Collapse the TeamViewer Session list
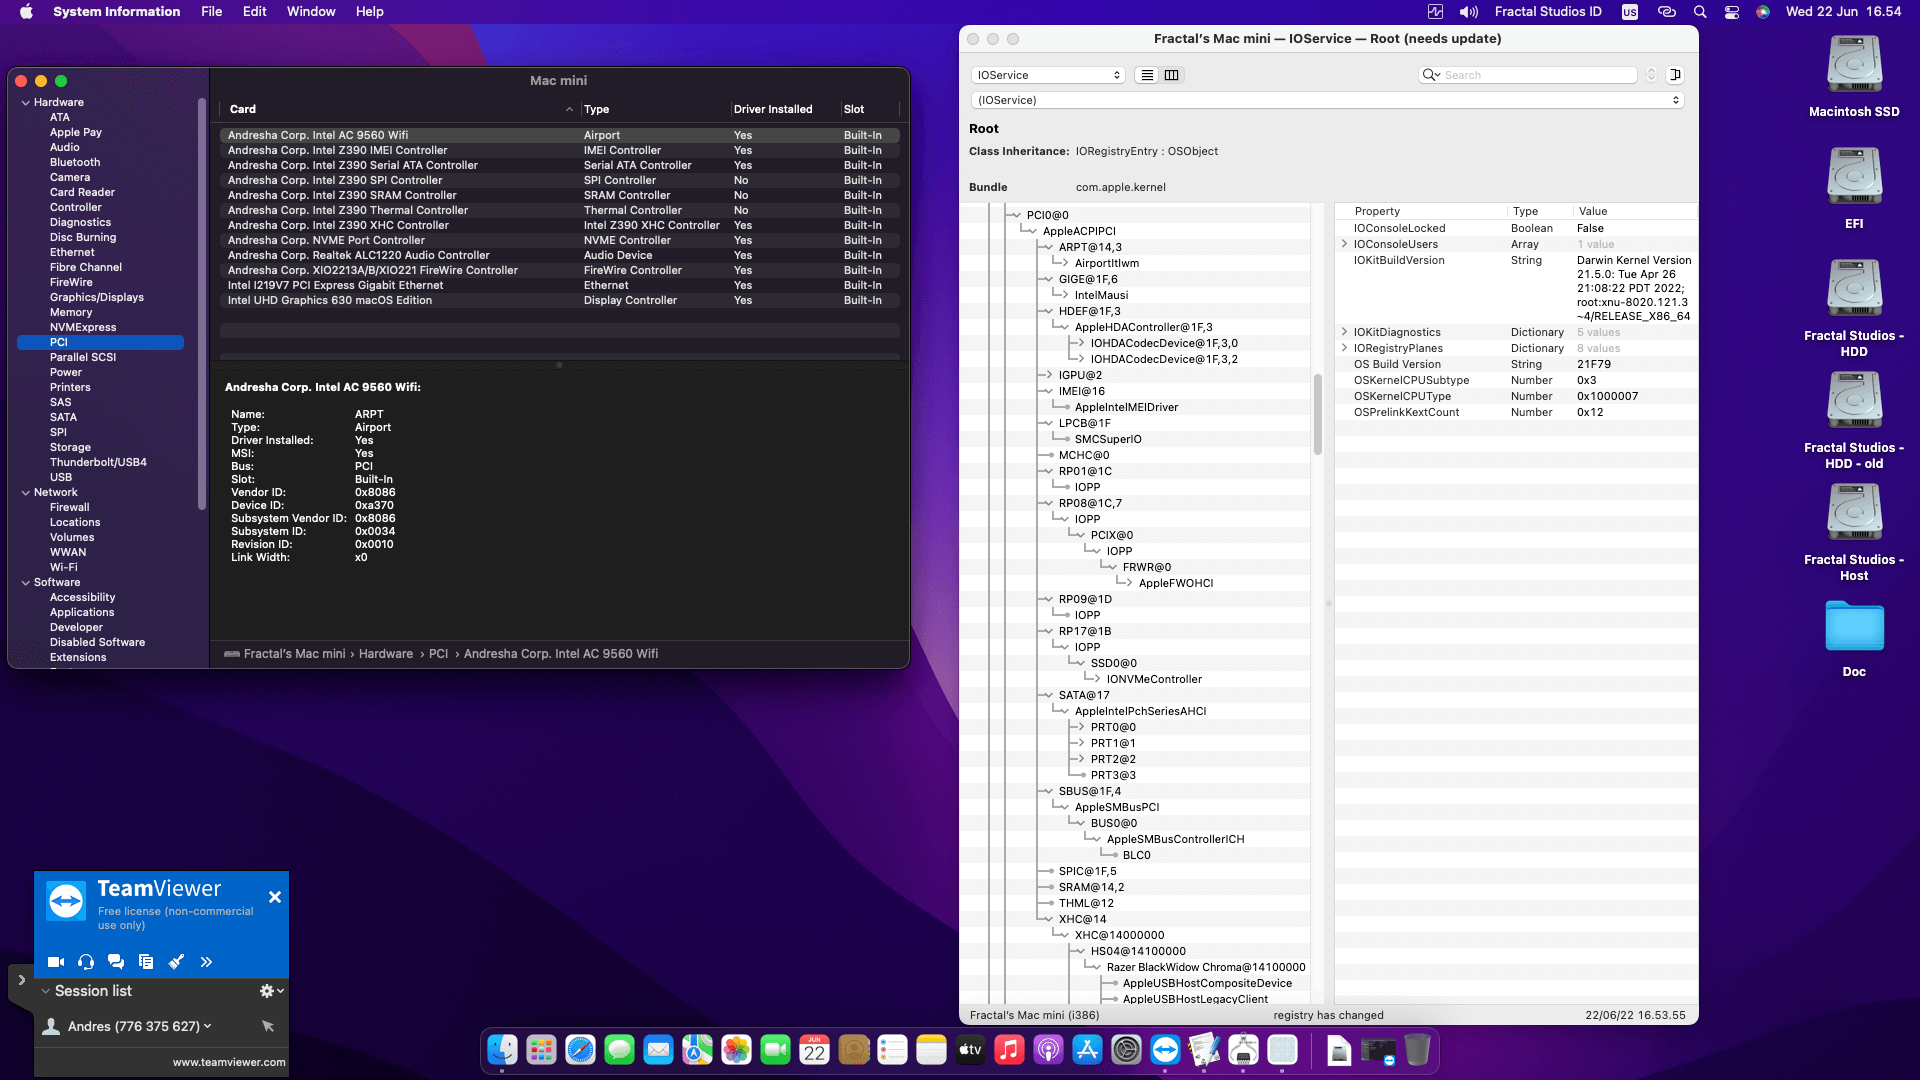Image resolution: width=1920 pixels, height=1080 pixels. pos(46,991)
